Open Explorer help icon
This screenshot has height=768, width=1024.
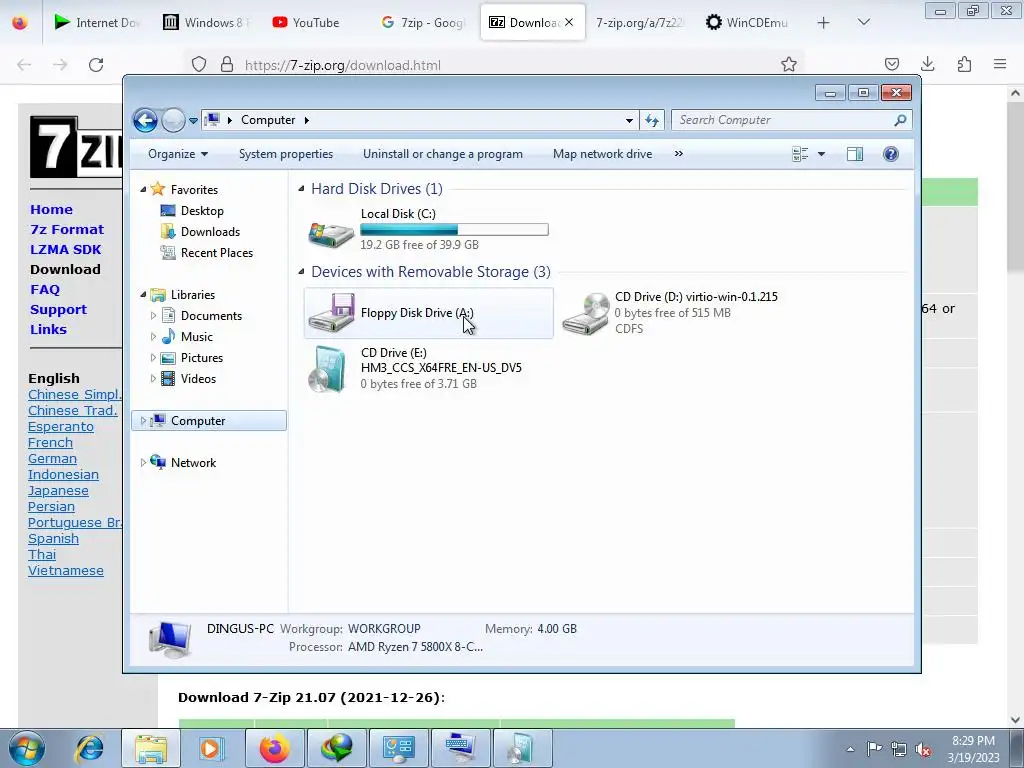pyautogui.click(x=891, y=154)
